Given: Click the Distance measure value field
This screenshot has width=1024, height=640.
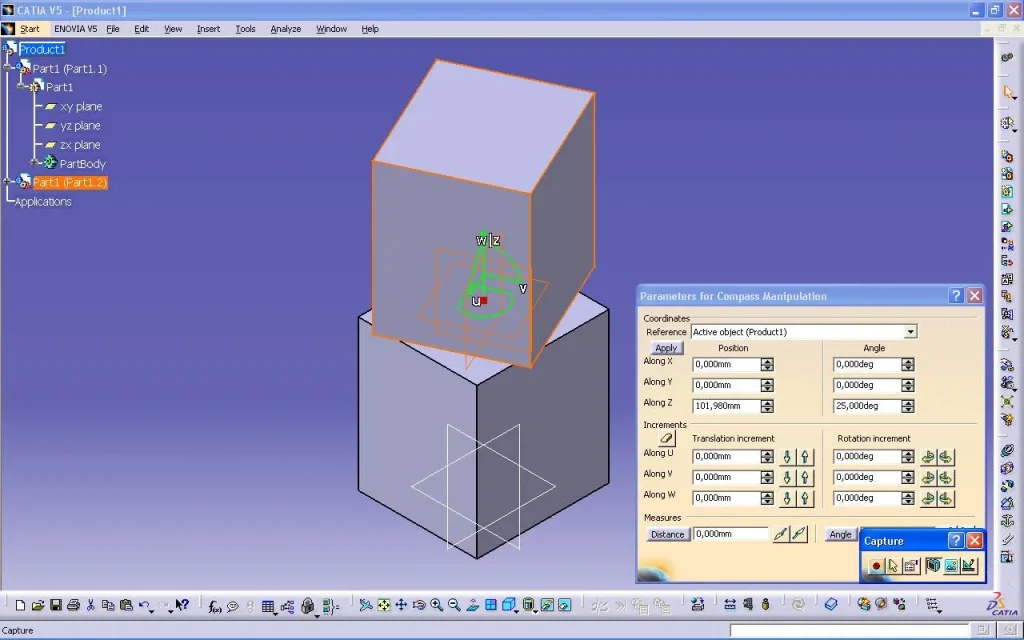Looking at the screenshot, I should 731,534.
